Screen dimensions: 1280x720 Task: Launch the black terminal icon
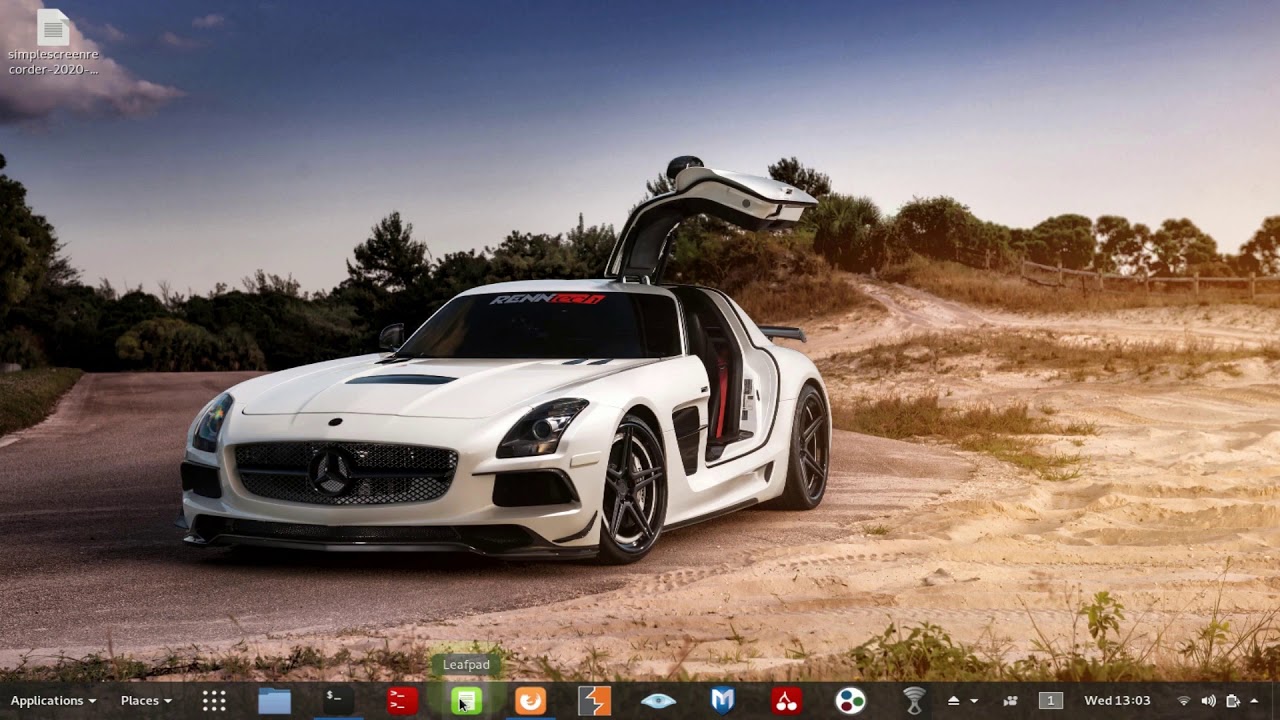[338, 701]
